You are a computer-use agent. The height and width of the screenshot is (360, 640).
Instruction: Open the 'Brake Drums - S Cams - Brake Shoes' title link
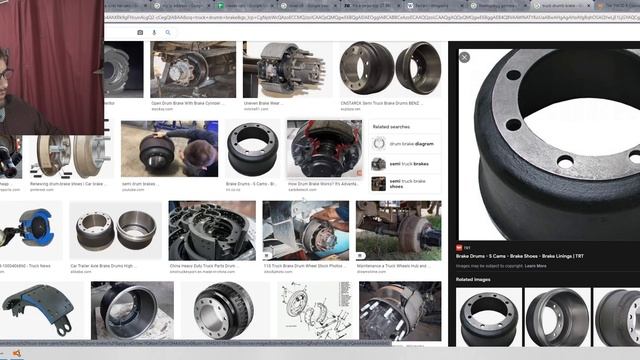point(520,256)
